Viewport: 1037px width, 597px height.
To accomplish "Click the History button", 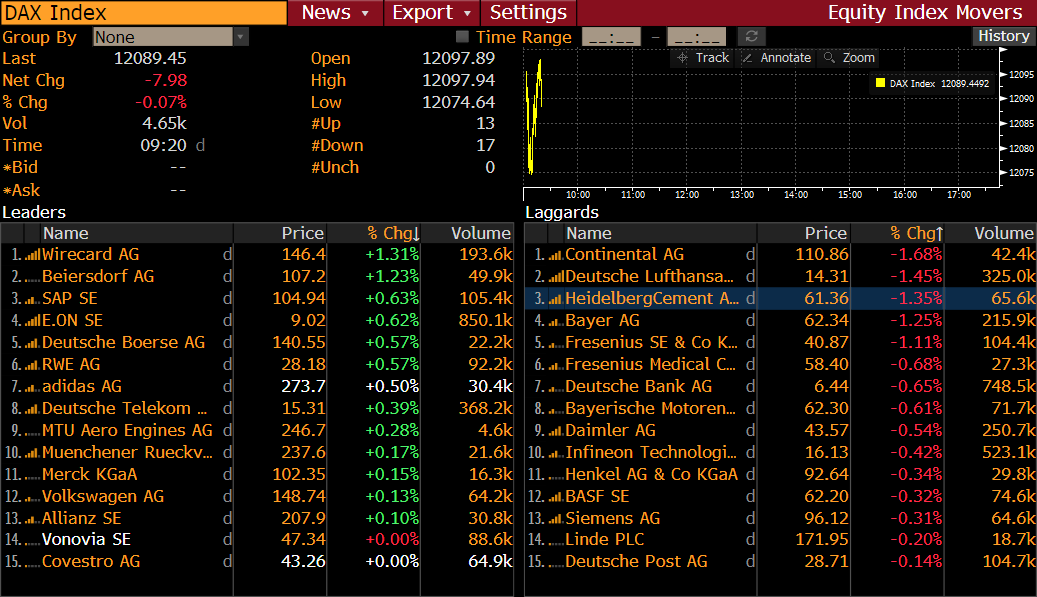I will click(x=1003, y=36).
